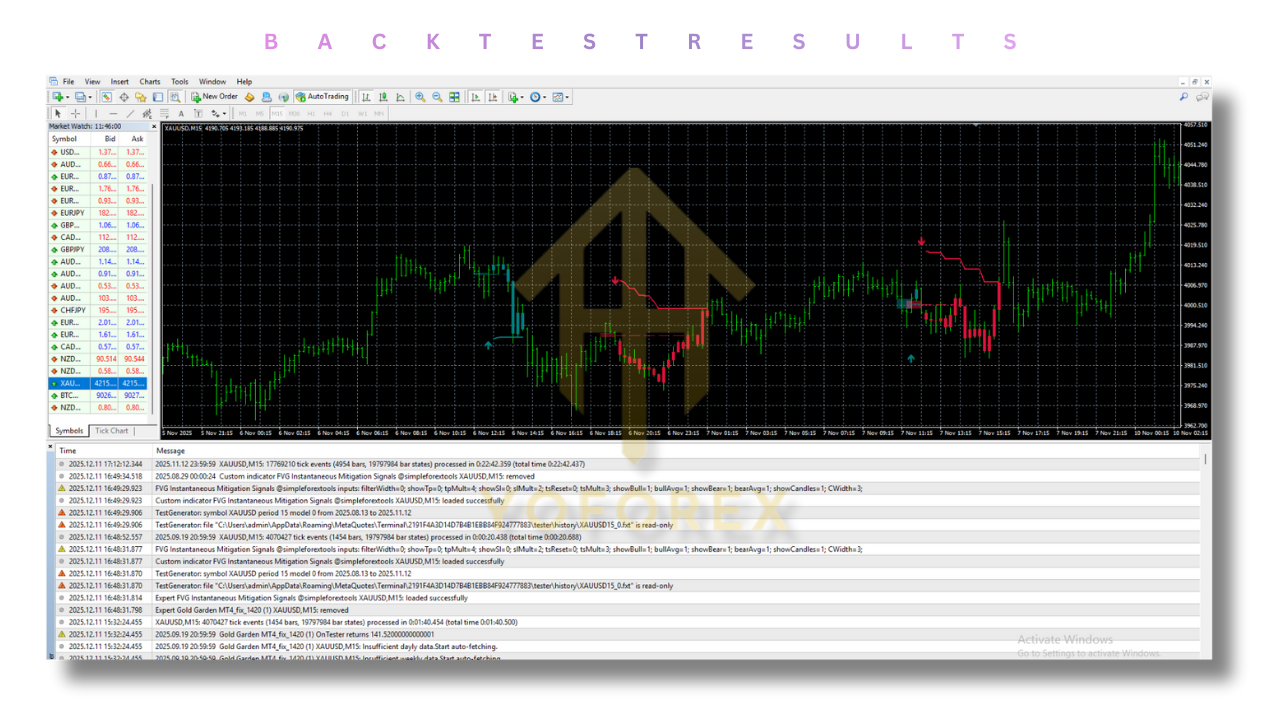Screen dimensions: 1280x720
Task: Open the Periods dropdown
Action: coord(536,97)
